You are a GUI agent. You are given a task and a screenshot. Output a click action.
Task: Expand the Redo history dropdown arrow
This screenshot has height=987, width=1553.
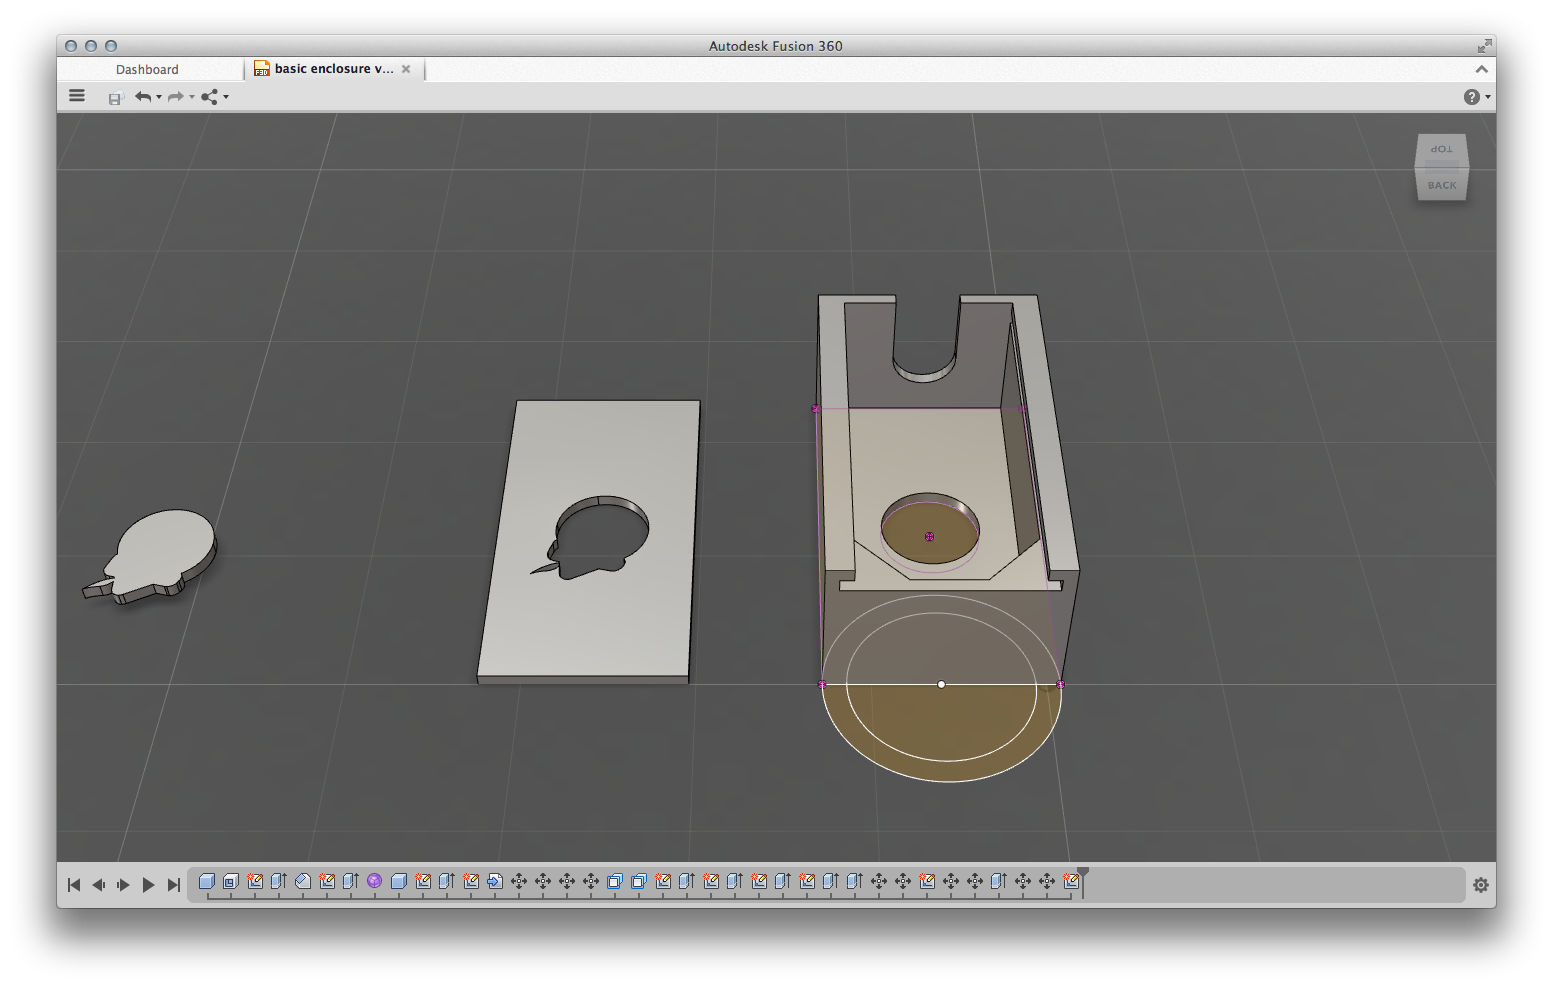pos(192,97)
